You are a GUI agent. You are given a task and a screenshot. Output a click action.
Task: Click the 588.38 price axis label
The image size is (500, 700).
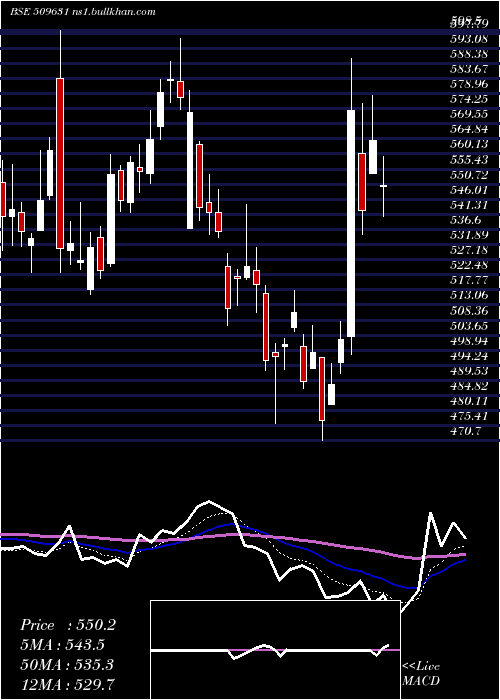[x=469, y=54]
